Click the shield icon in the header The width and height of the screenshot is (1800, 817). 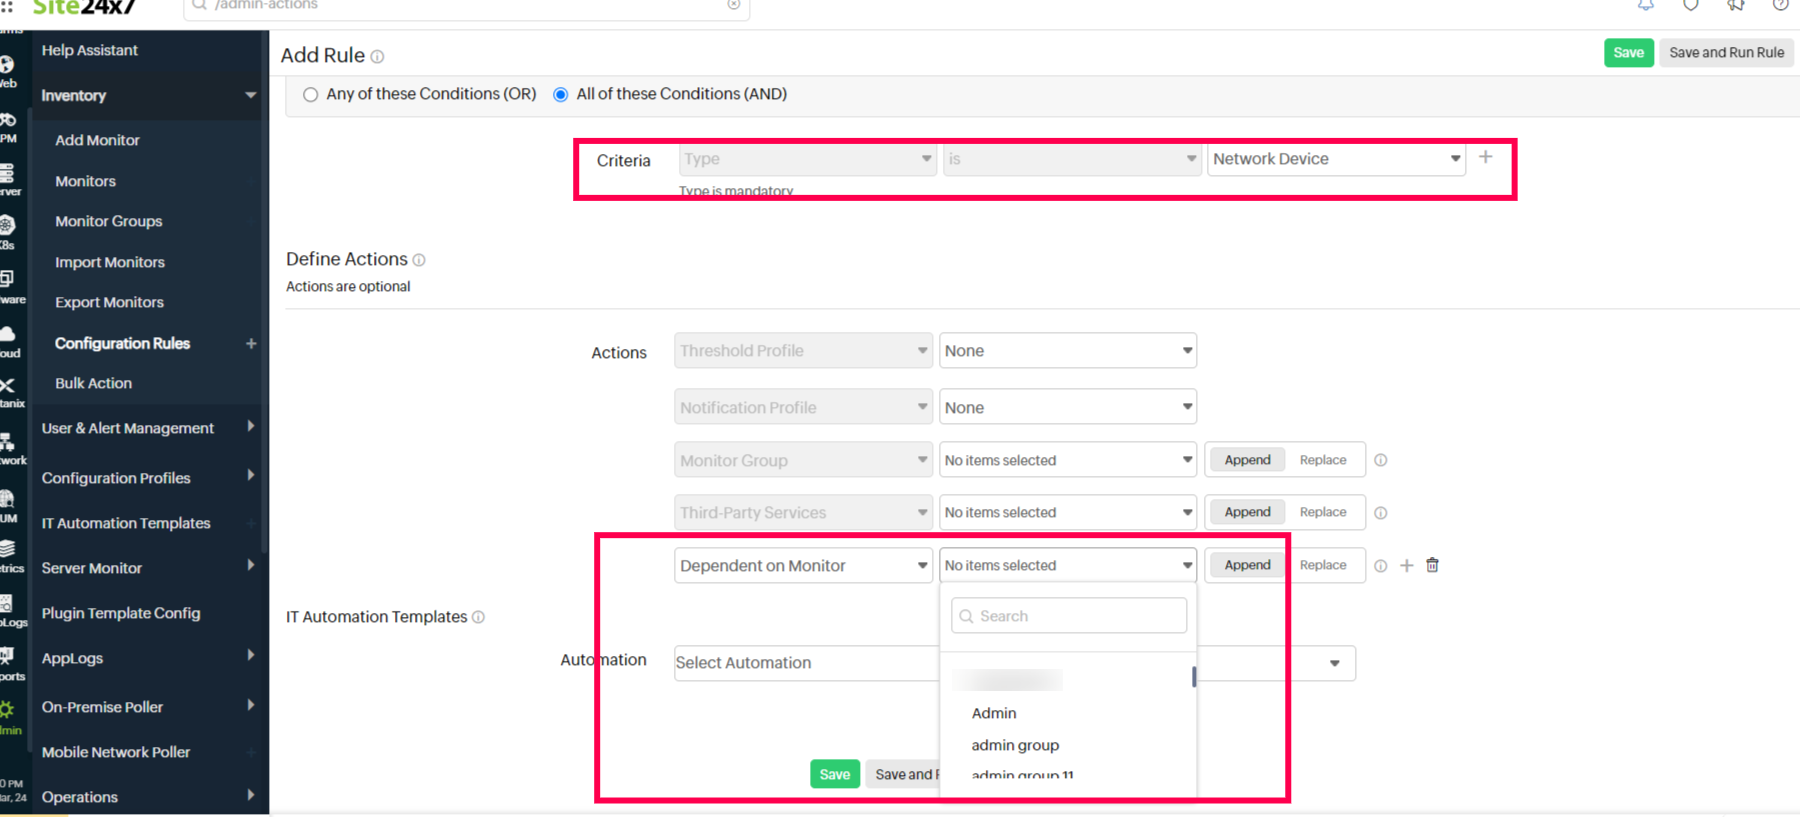click(1691, 5)
